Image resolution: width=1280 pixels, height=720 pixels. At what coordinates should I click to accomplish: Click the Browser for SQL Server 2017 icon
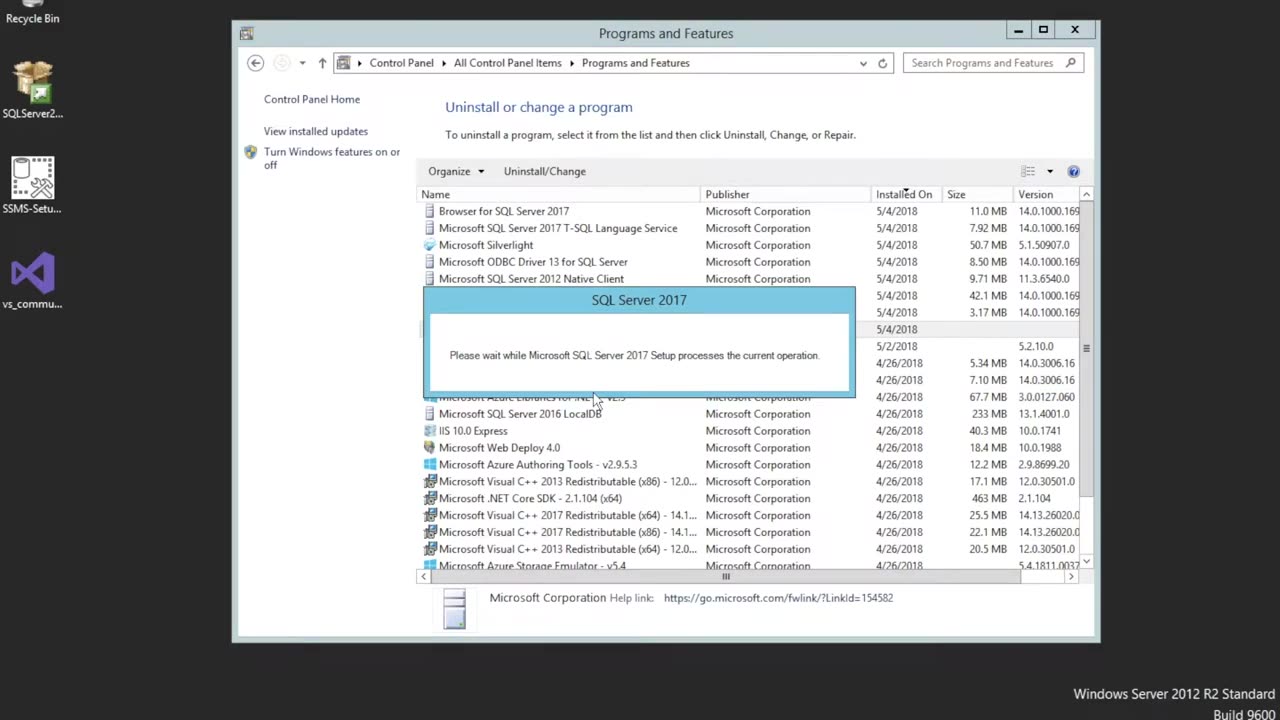429,211
